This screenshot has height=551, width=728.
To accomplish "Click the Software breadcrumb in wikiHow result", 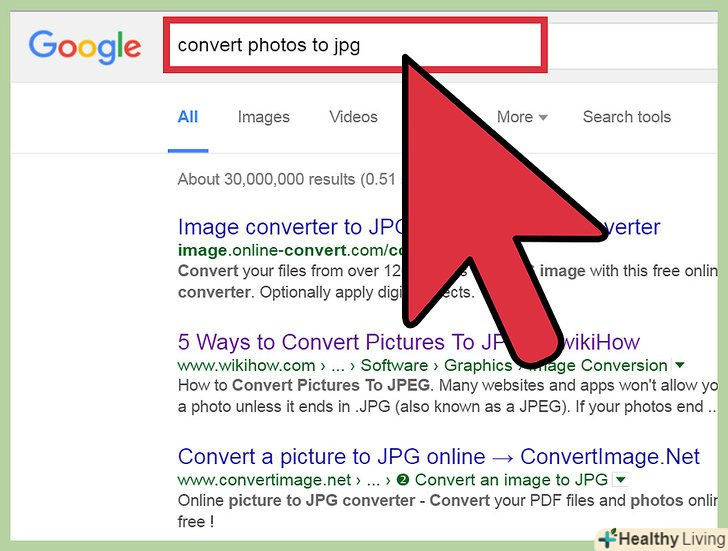I will click(x=394, y=365).
